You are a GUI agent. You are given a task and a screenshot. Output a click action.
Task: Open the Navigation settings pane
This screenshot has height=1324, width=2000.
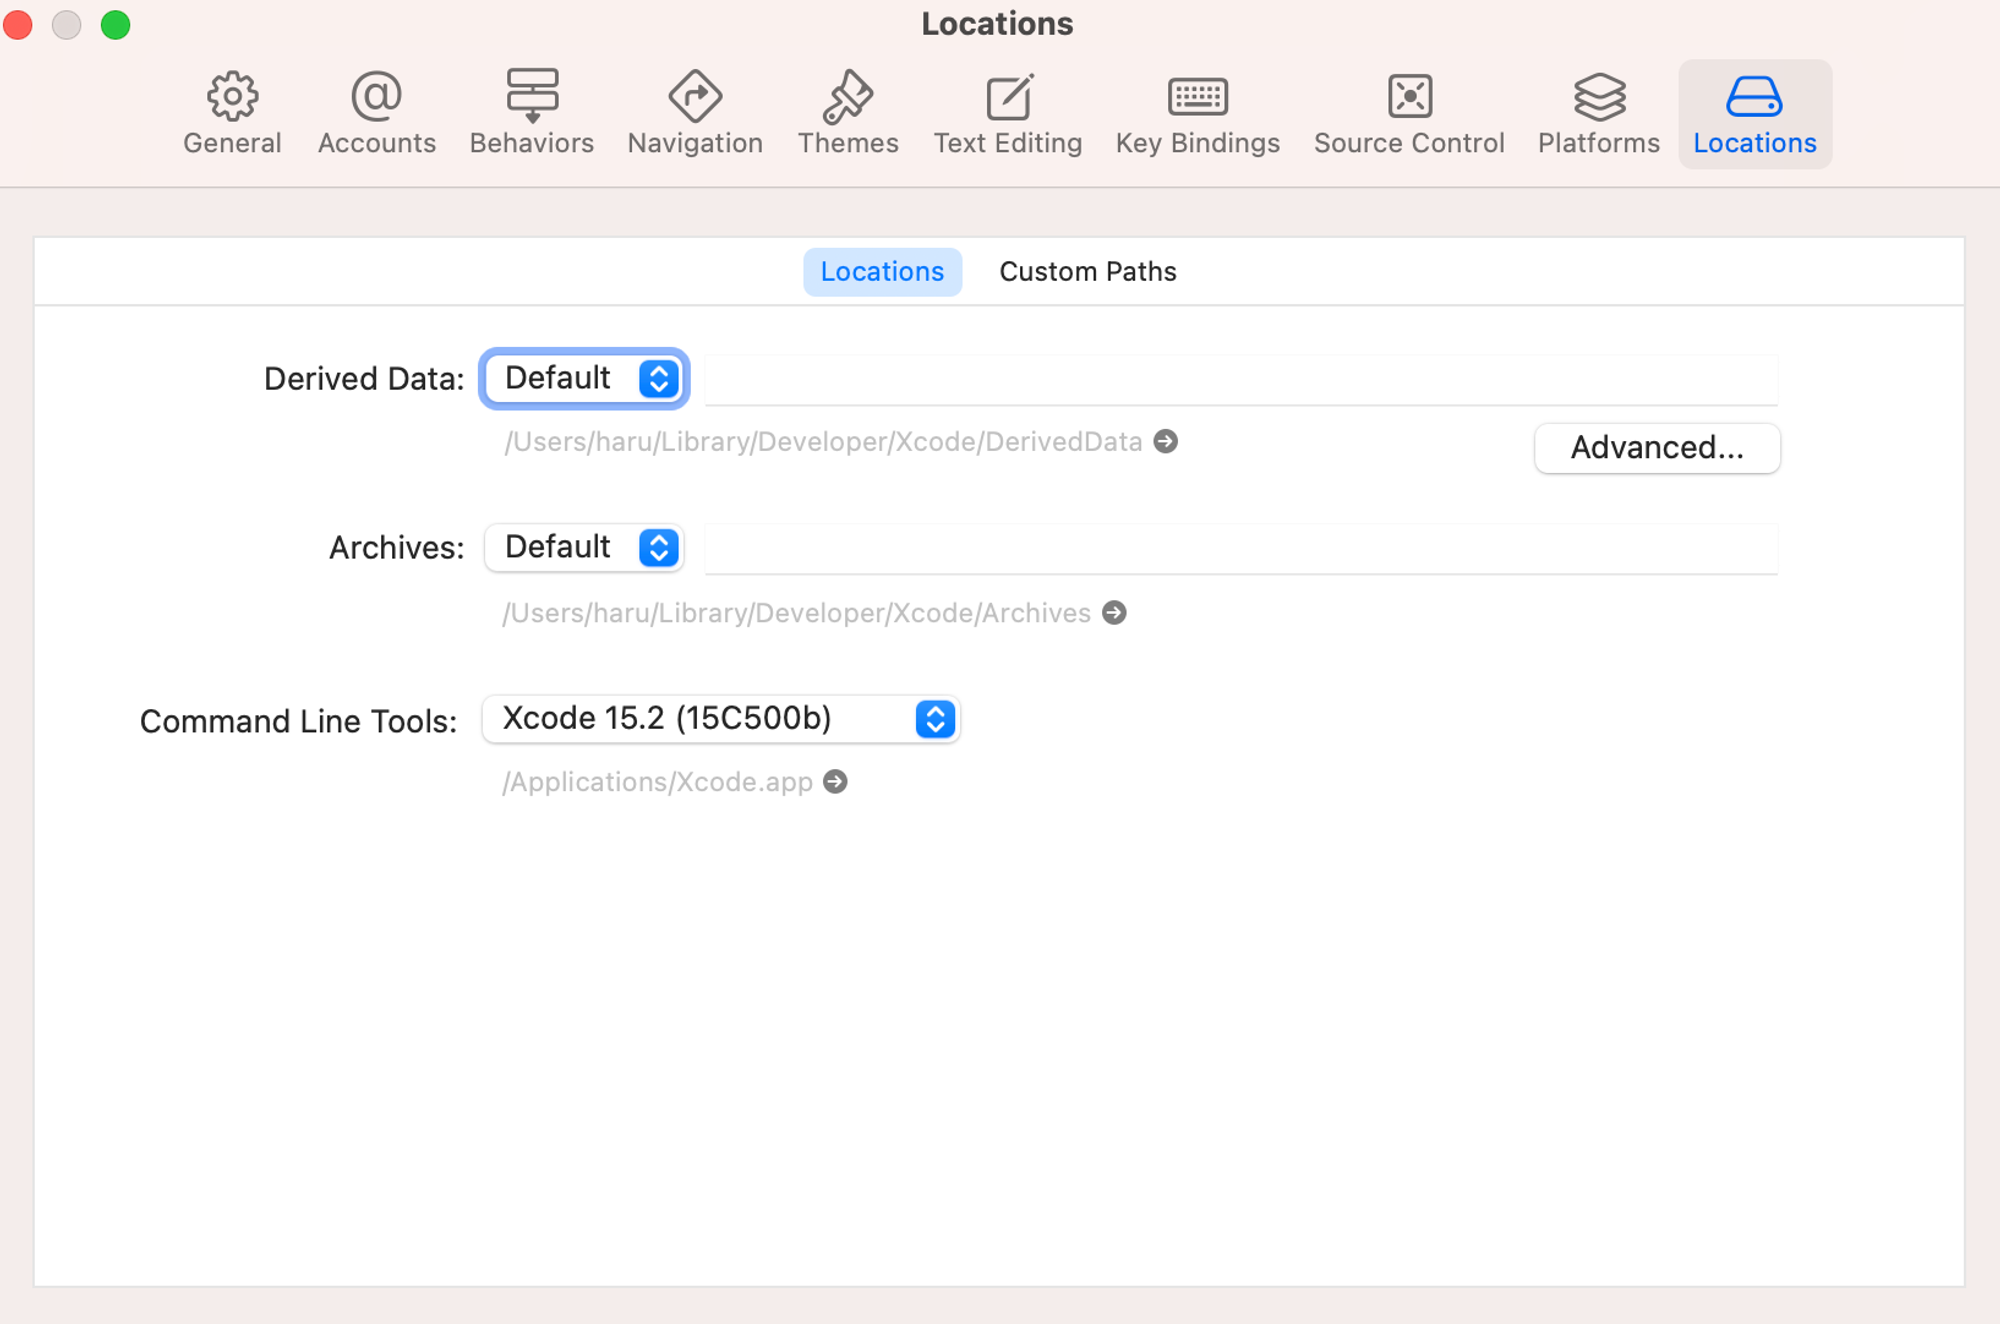click(695, 114)
